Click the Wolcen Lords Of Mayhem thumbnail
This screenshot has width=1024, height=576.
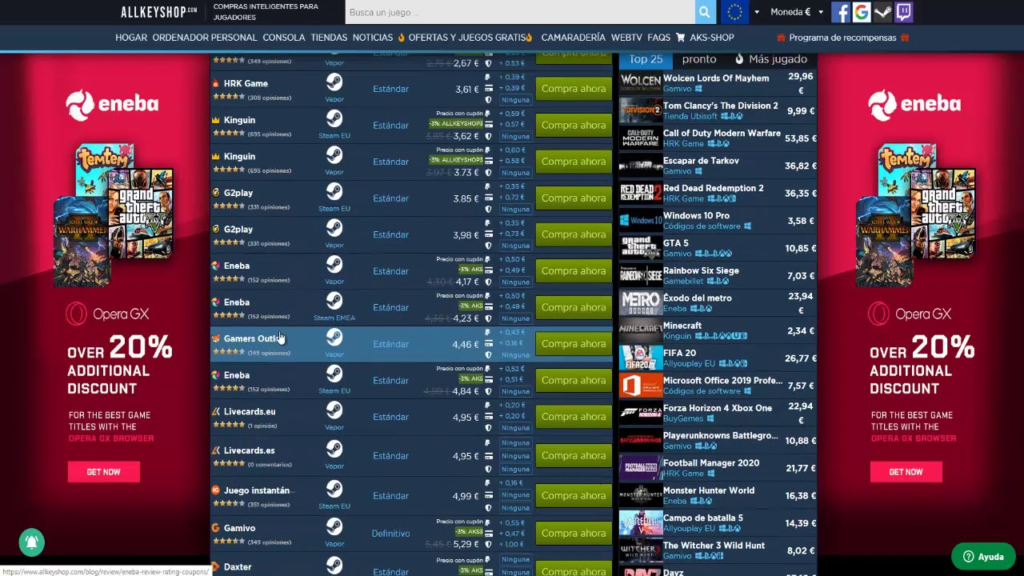pyautogui.click(x=640, y=83)
